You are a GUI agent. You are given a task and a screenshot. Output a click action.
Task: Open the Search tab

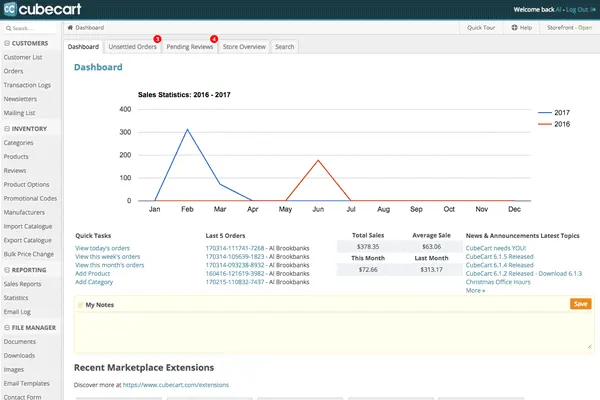pyautogui.click(x=284, y=46)
